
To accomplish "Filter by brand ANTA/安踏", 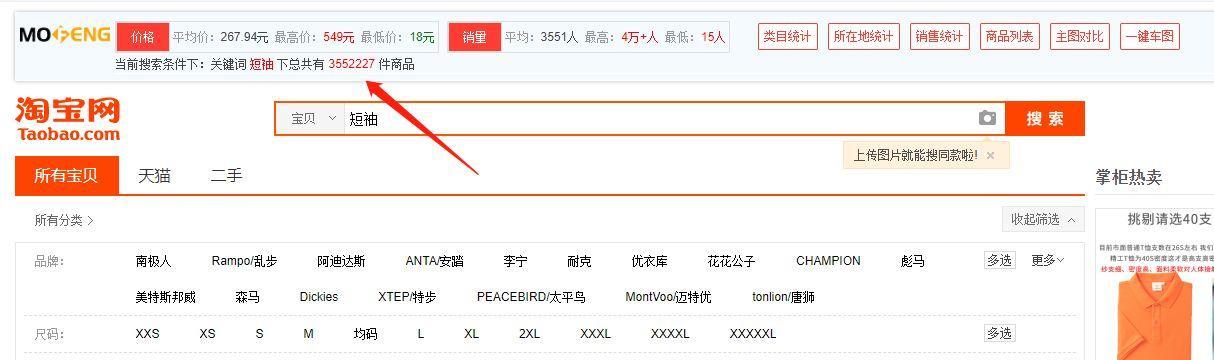I will pos(434,261).
